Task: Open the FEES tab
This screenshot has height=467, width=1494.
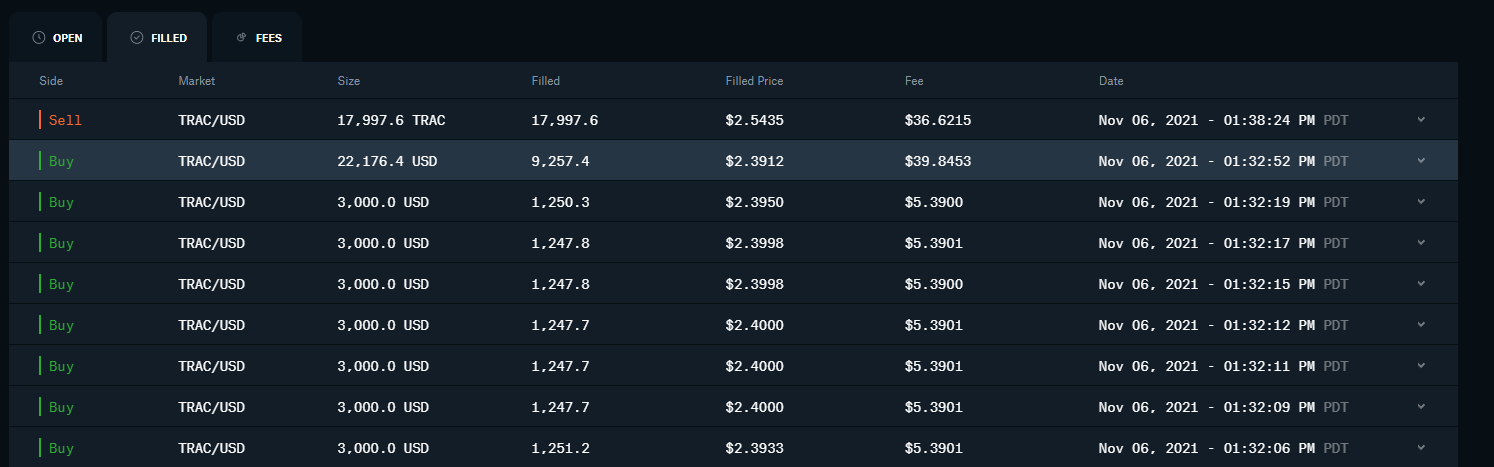Action: click(258, 38)
